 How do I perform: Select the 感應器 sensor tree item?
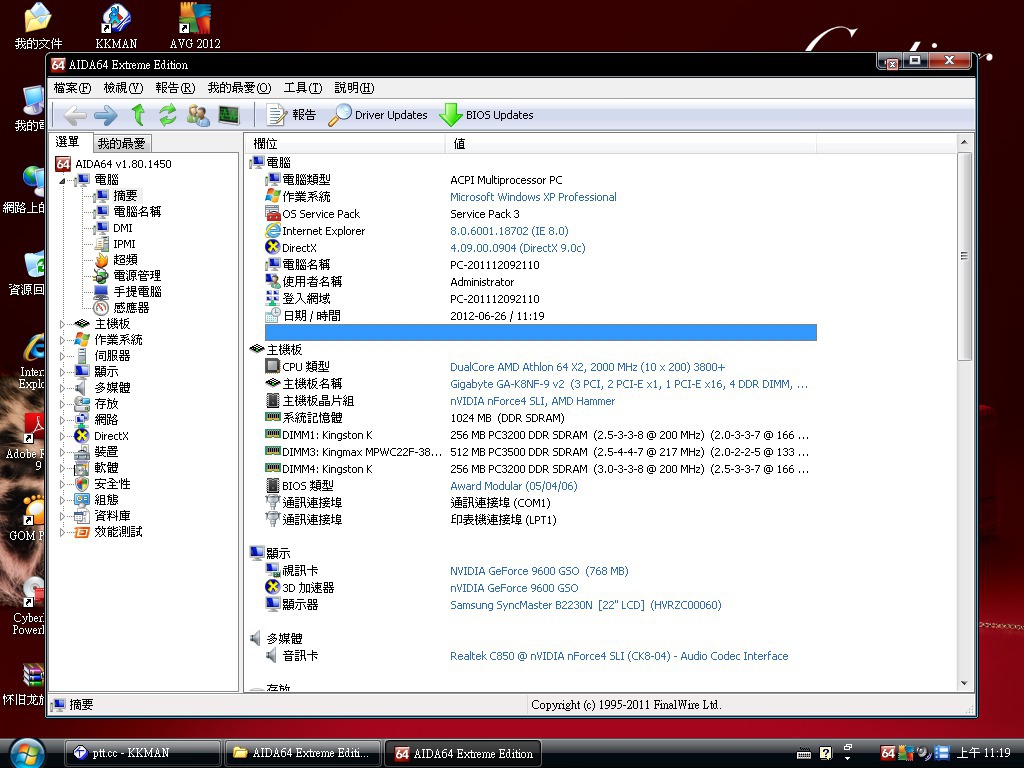130,308
